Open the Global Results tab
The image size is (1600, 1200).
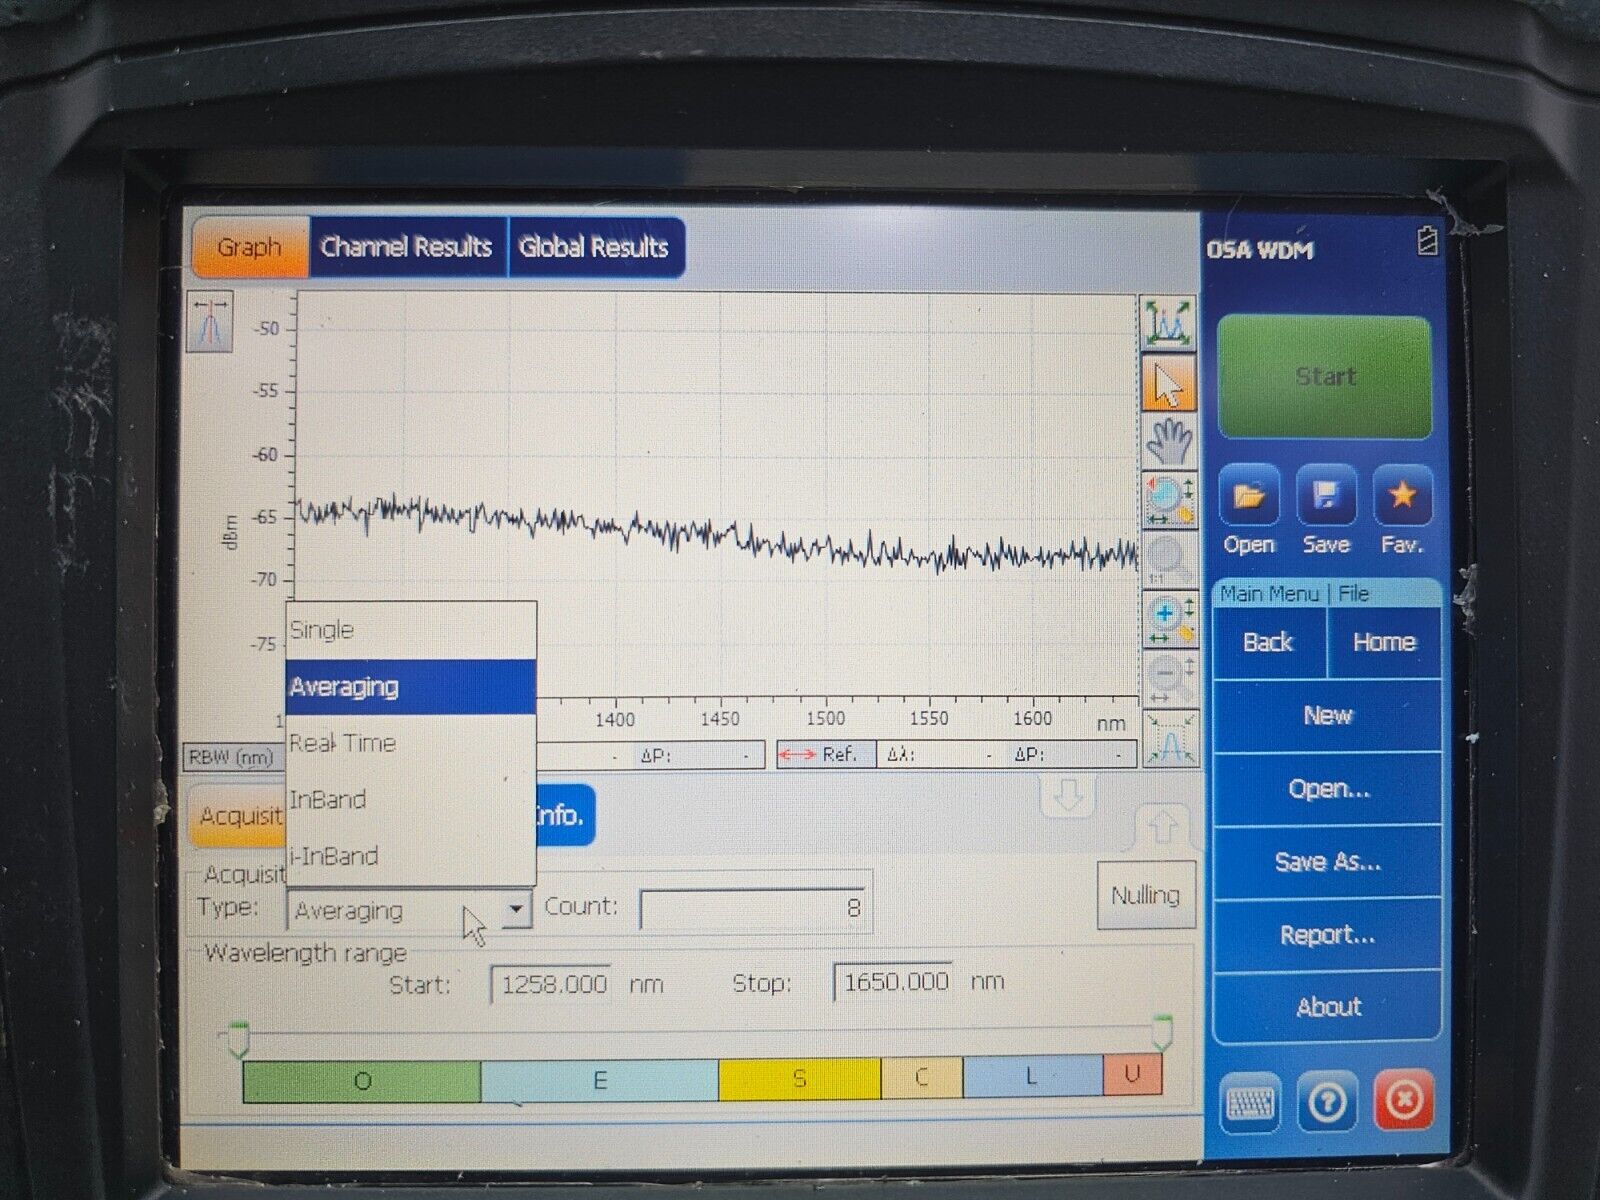pos(594,249)
